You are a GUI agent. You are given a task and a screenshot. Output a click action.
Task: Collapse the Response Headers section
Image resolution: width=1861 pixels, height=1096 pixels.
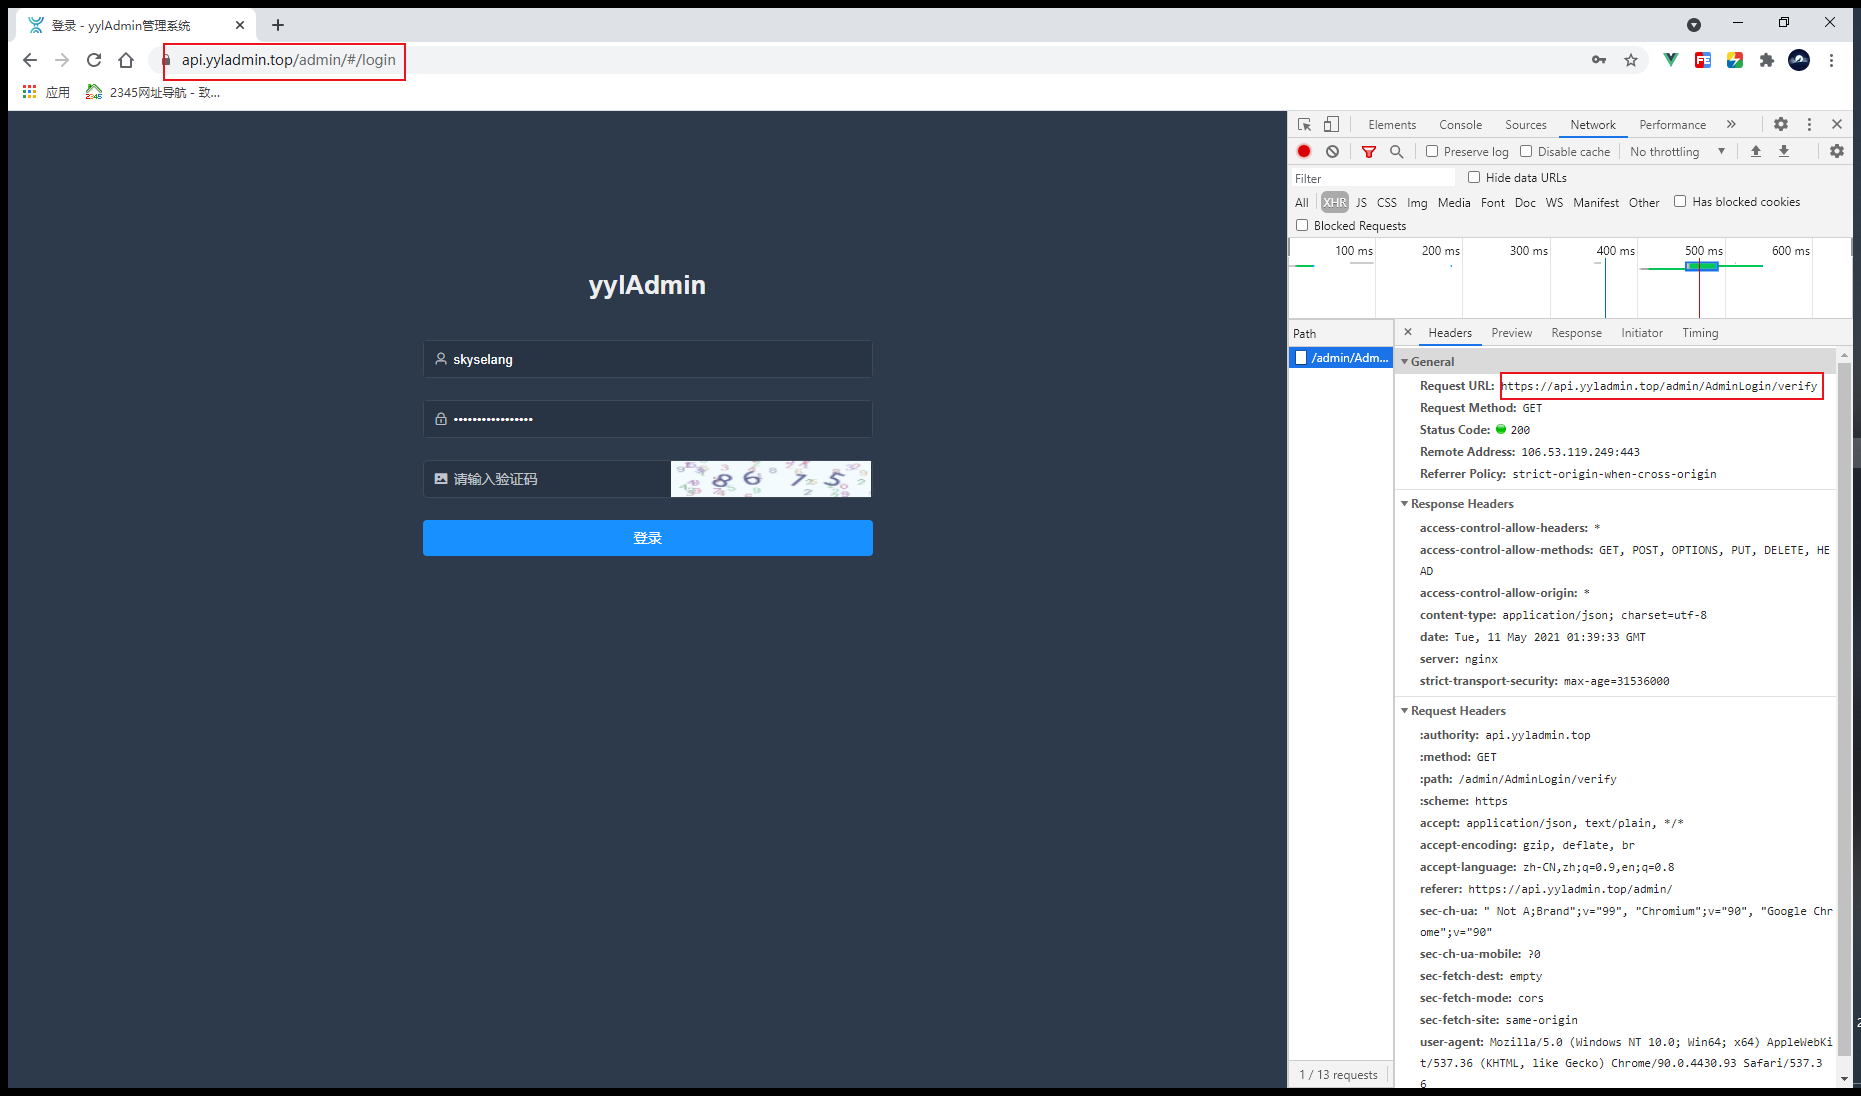[x=1462, y=504]
